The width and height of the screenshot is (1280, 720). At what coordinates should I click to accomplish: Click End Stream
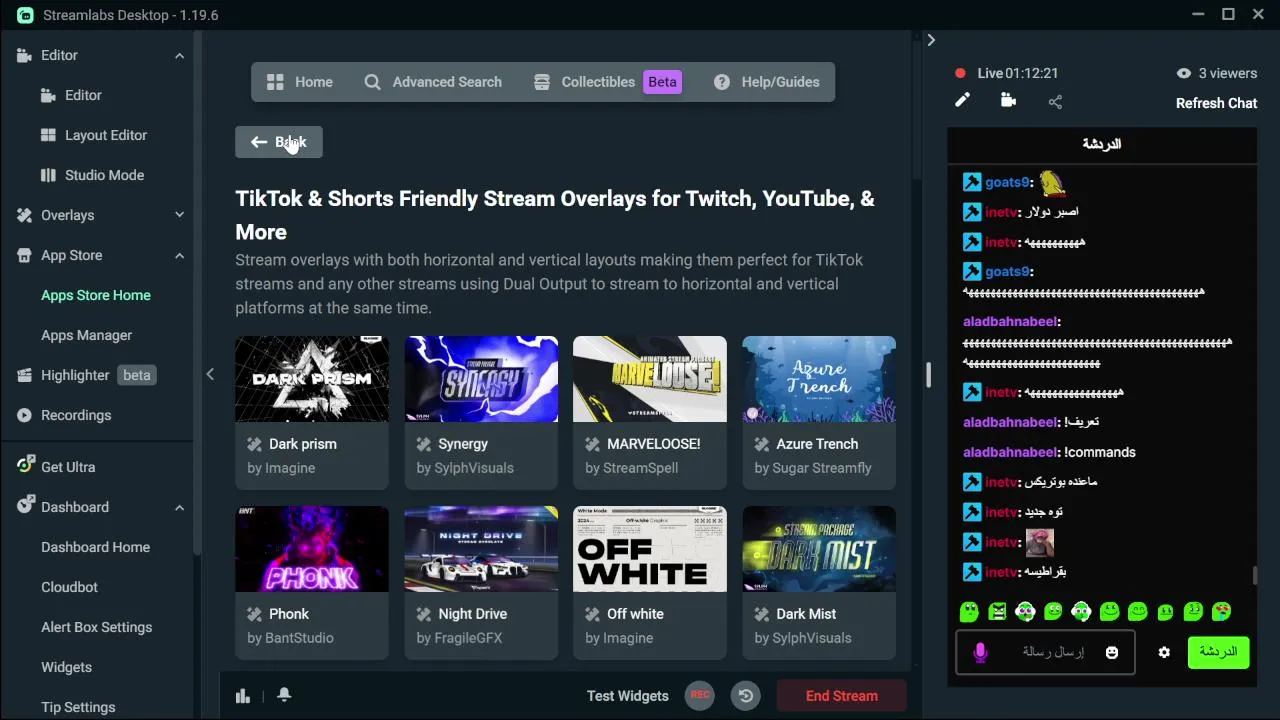coord(842,696)
